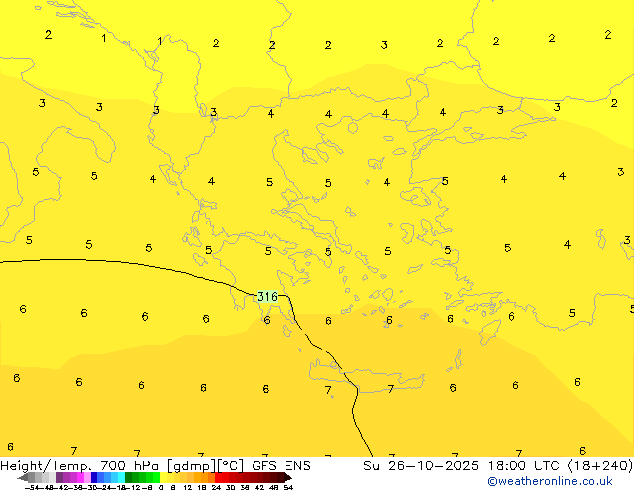Click the "[gdmp]" unit label
The image size is (634, 490).
click(x=192, y=466)
